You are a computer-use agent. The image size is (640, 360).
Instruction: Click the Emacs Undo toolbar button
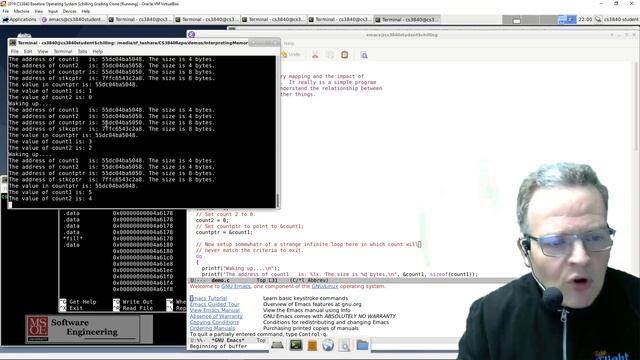pyautogui.click(x=291, y=55)
